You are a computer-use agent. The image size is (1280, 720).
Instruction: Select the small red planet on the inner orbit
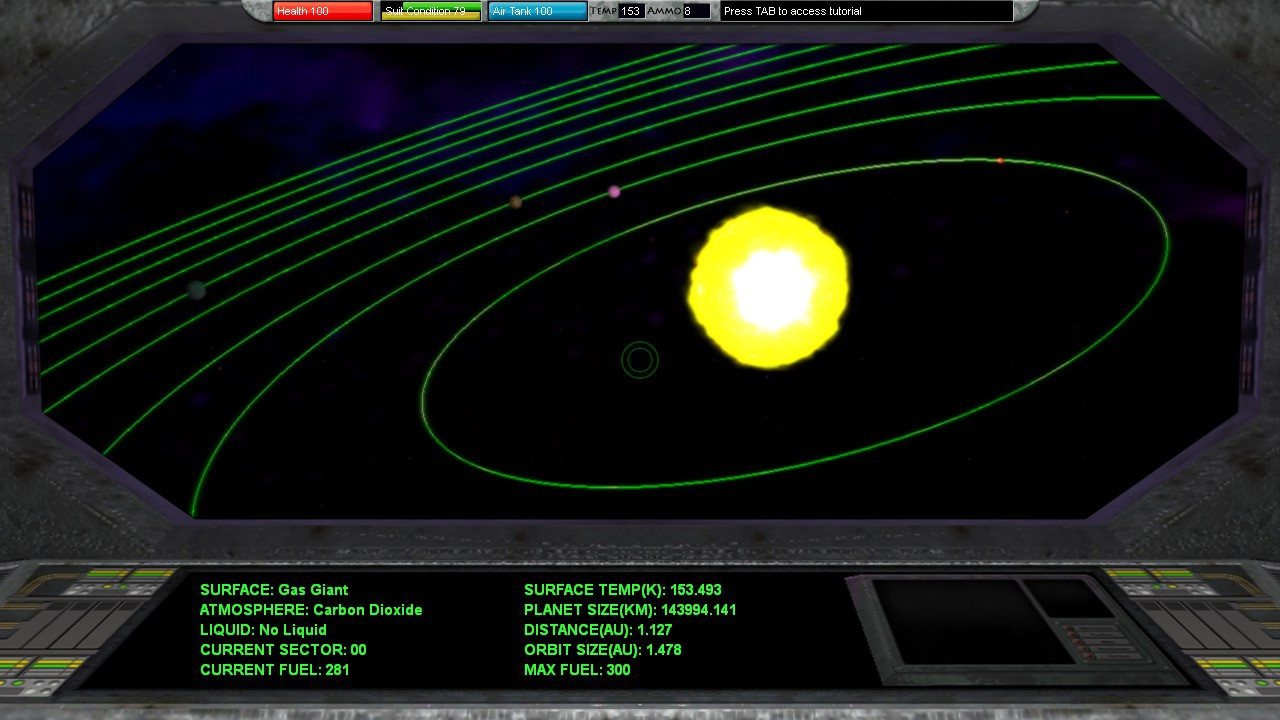point(1000,160)
